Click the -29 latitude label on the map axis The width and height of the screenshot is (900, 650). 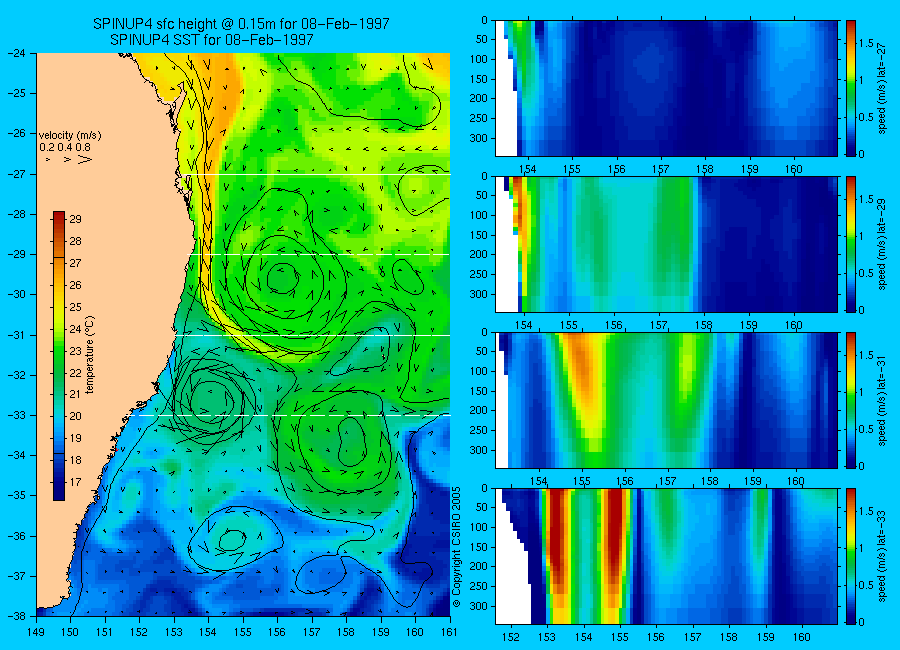[17, 254]
